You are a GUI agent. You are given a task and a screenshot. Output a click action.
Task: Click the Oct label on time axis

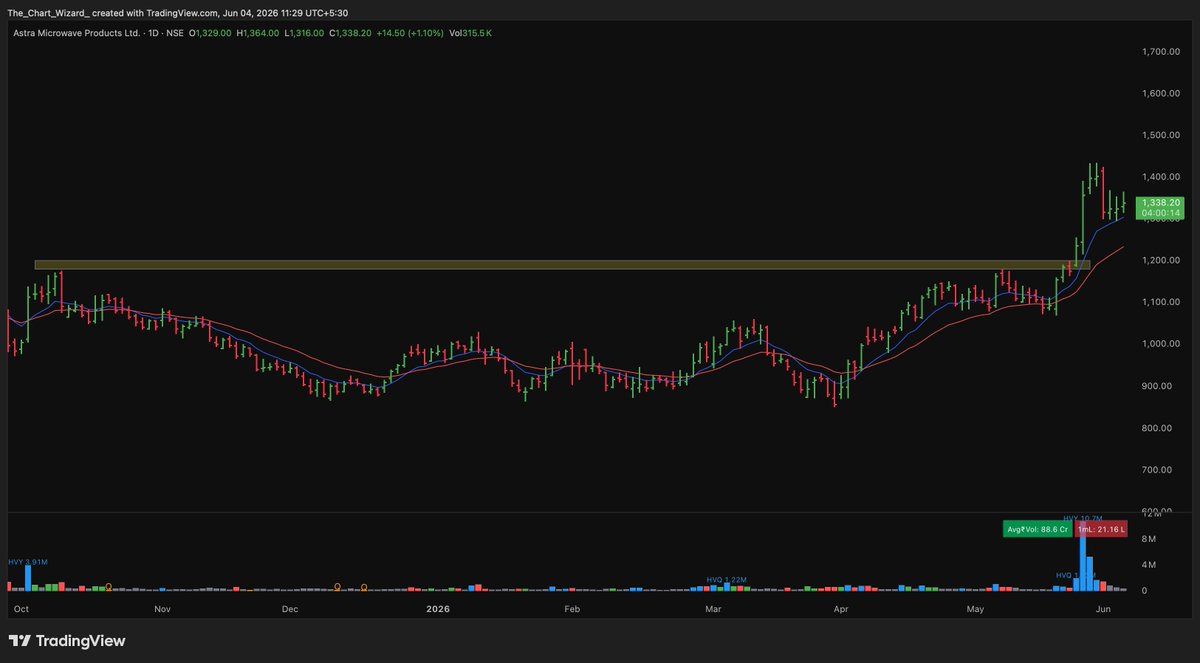[20, 608]
